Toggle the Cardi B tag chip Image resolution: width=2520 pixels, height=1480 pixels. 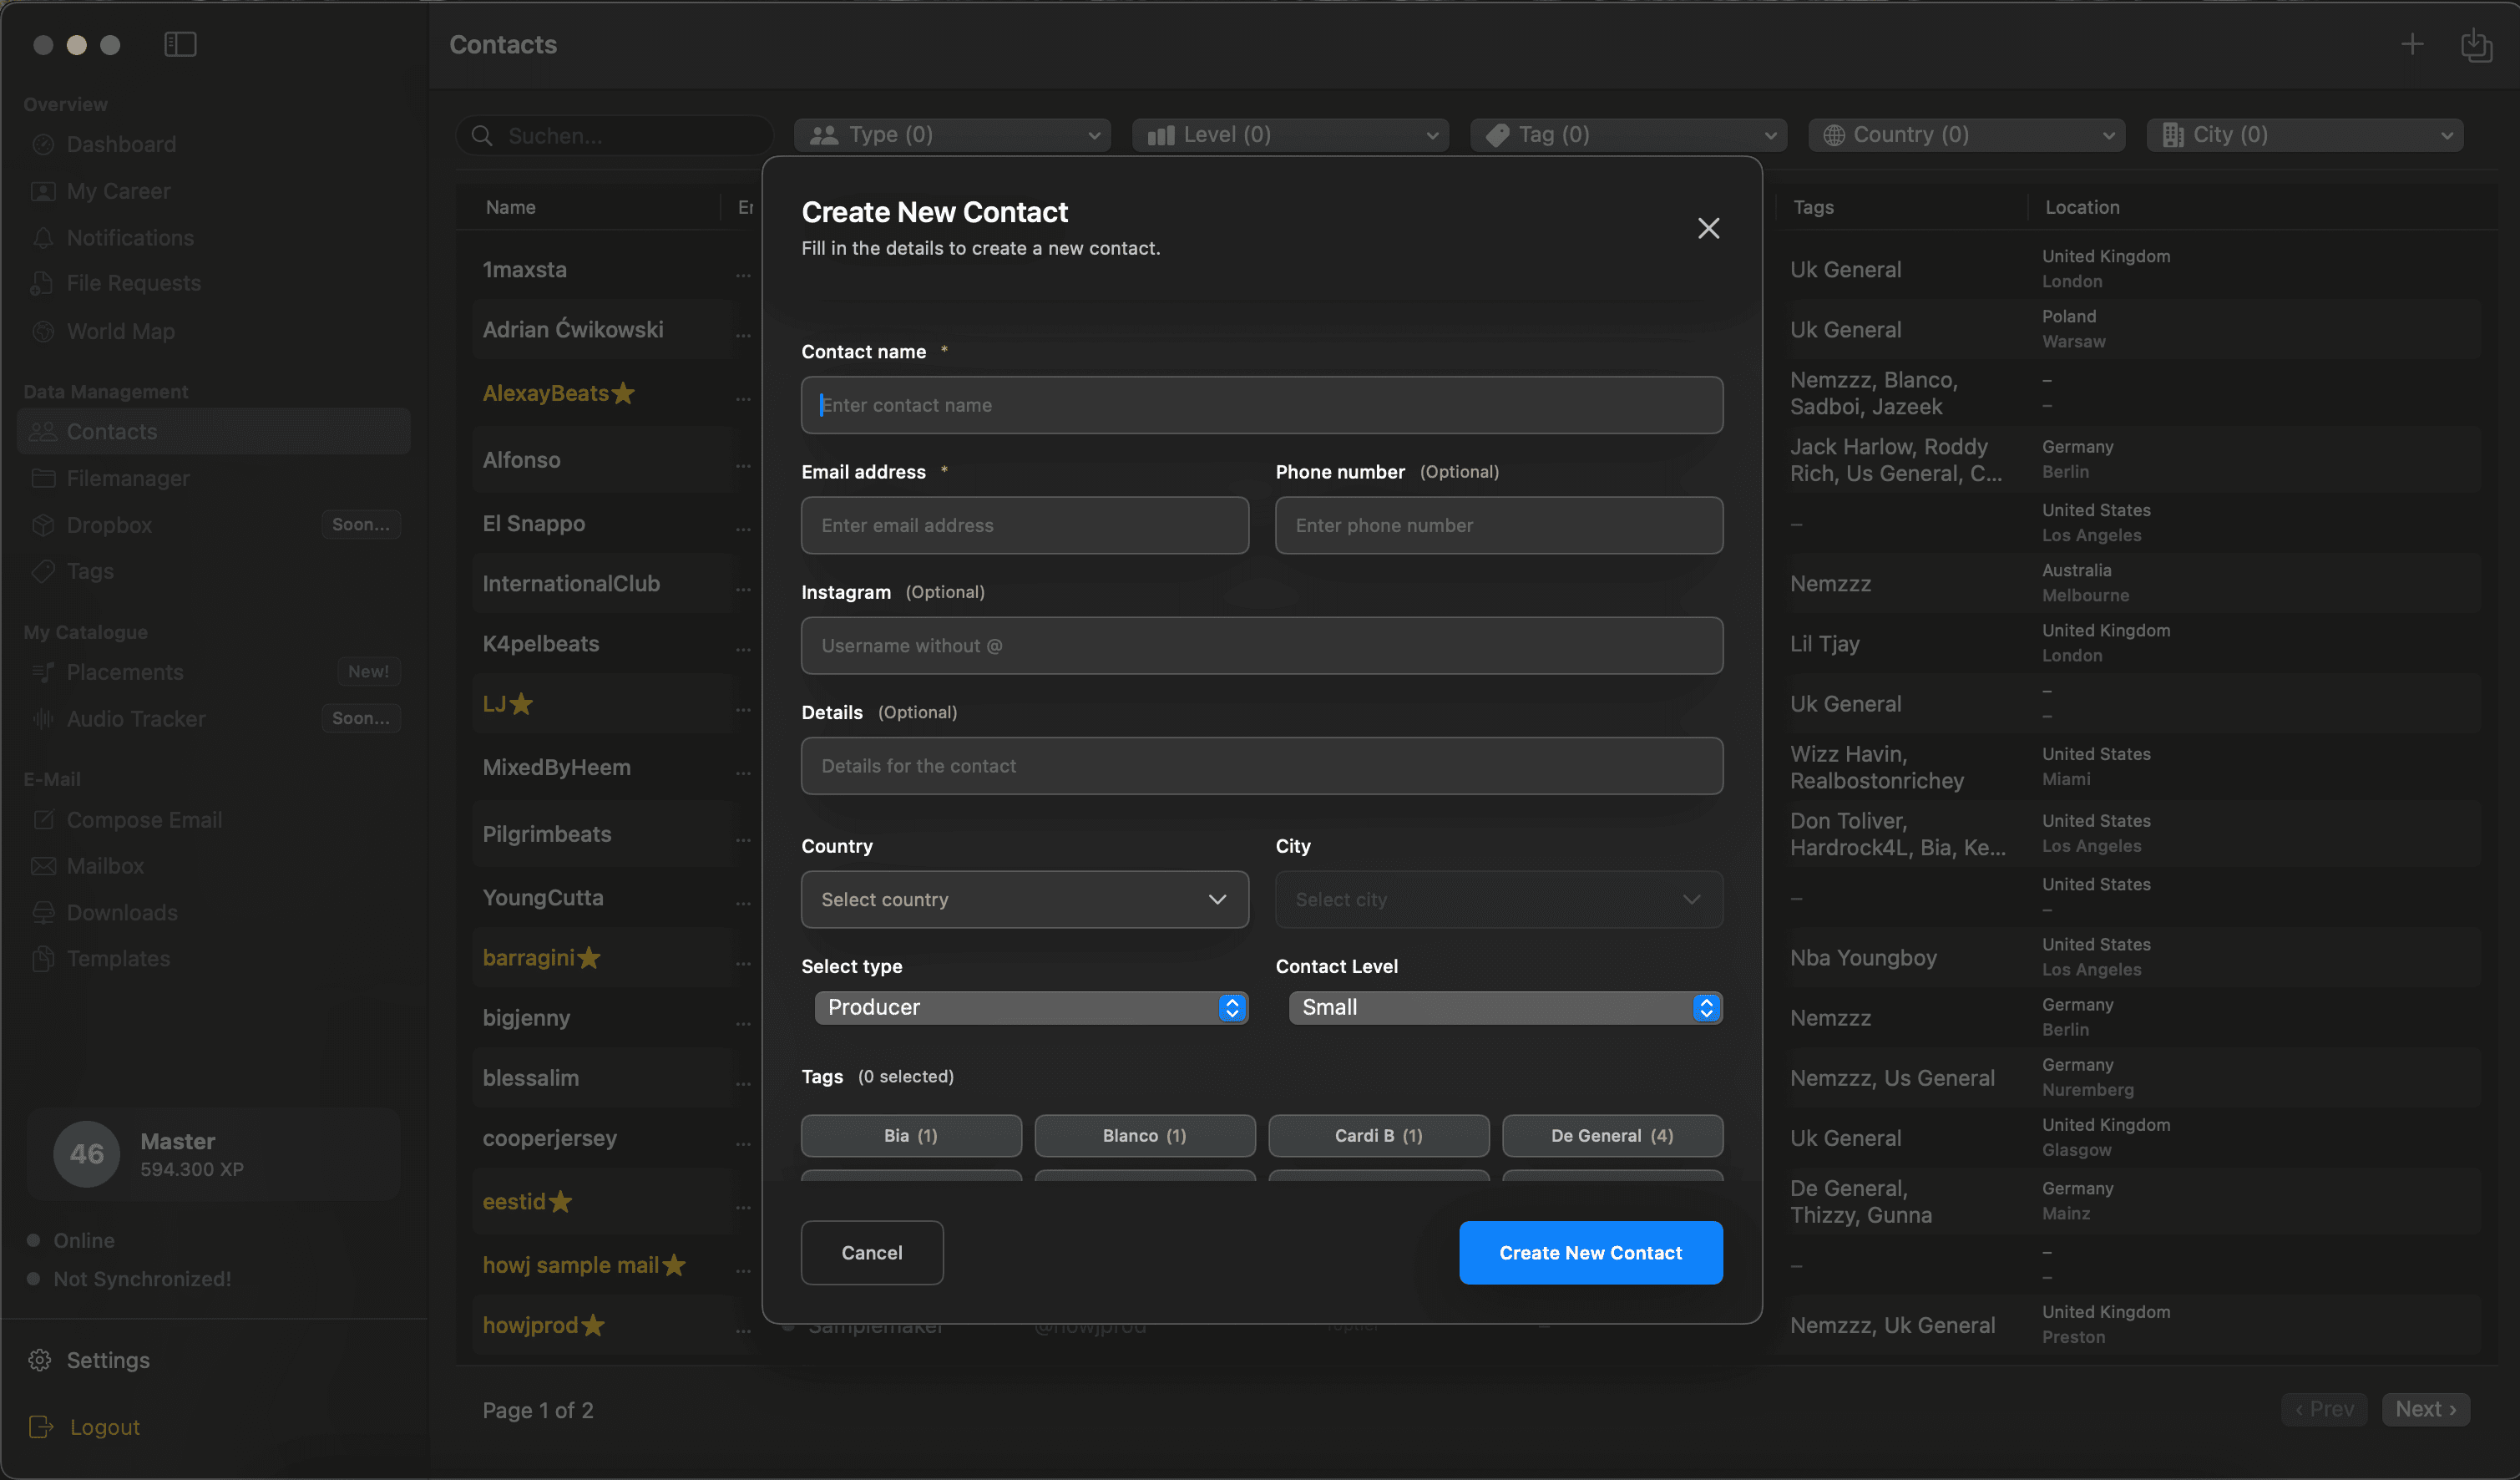(1378, 1135)
